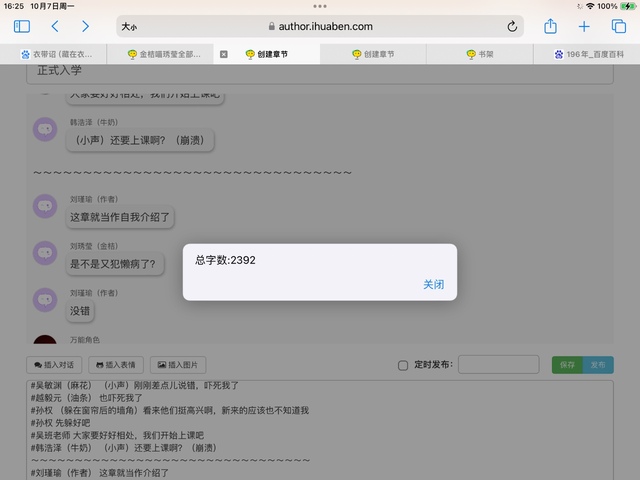Open the 196年_百度百科 tab
640x480 pixels.
click(590, 55)
